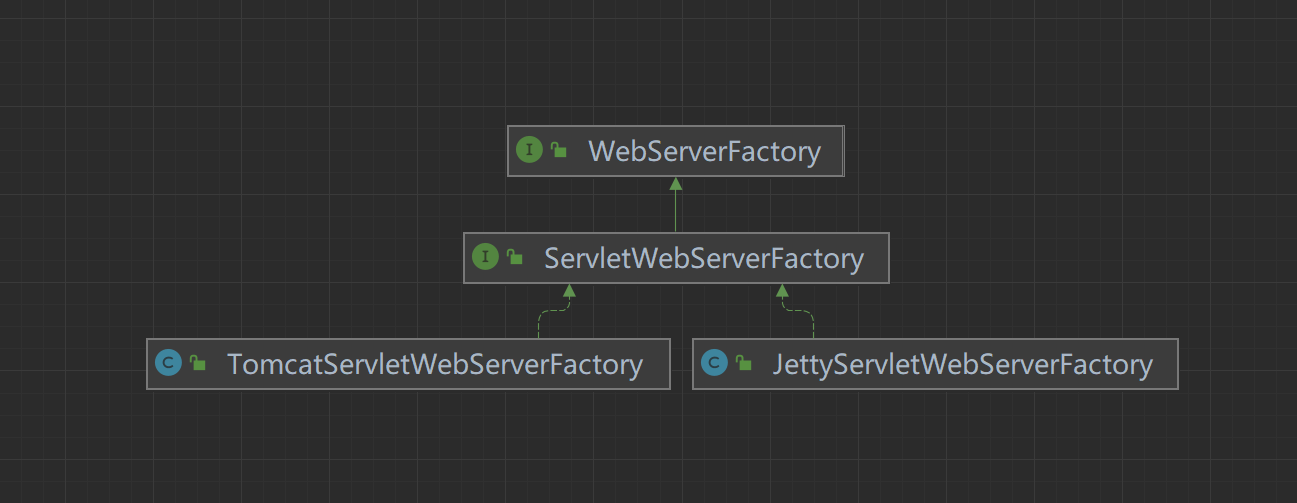Click the public lock icon on JettyServletWebServerFactory

[743, 364]
